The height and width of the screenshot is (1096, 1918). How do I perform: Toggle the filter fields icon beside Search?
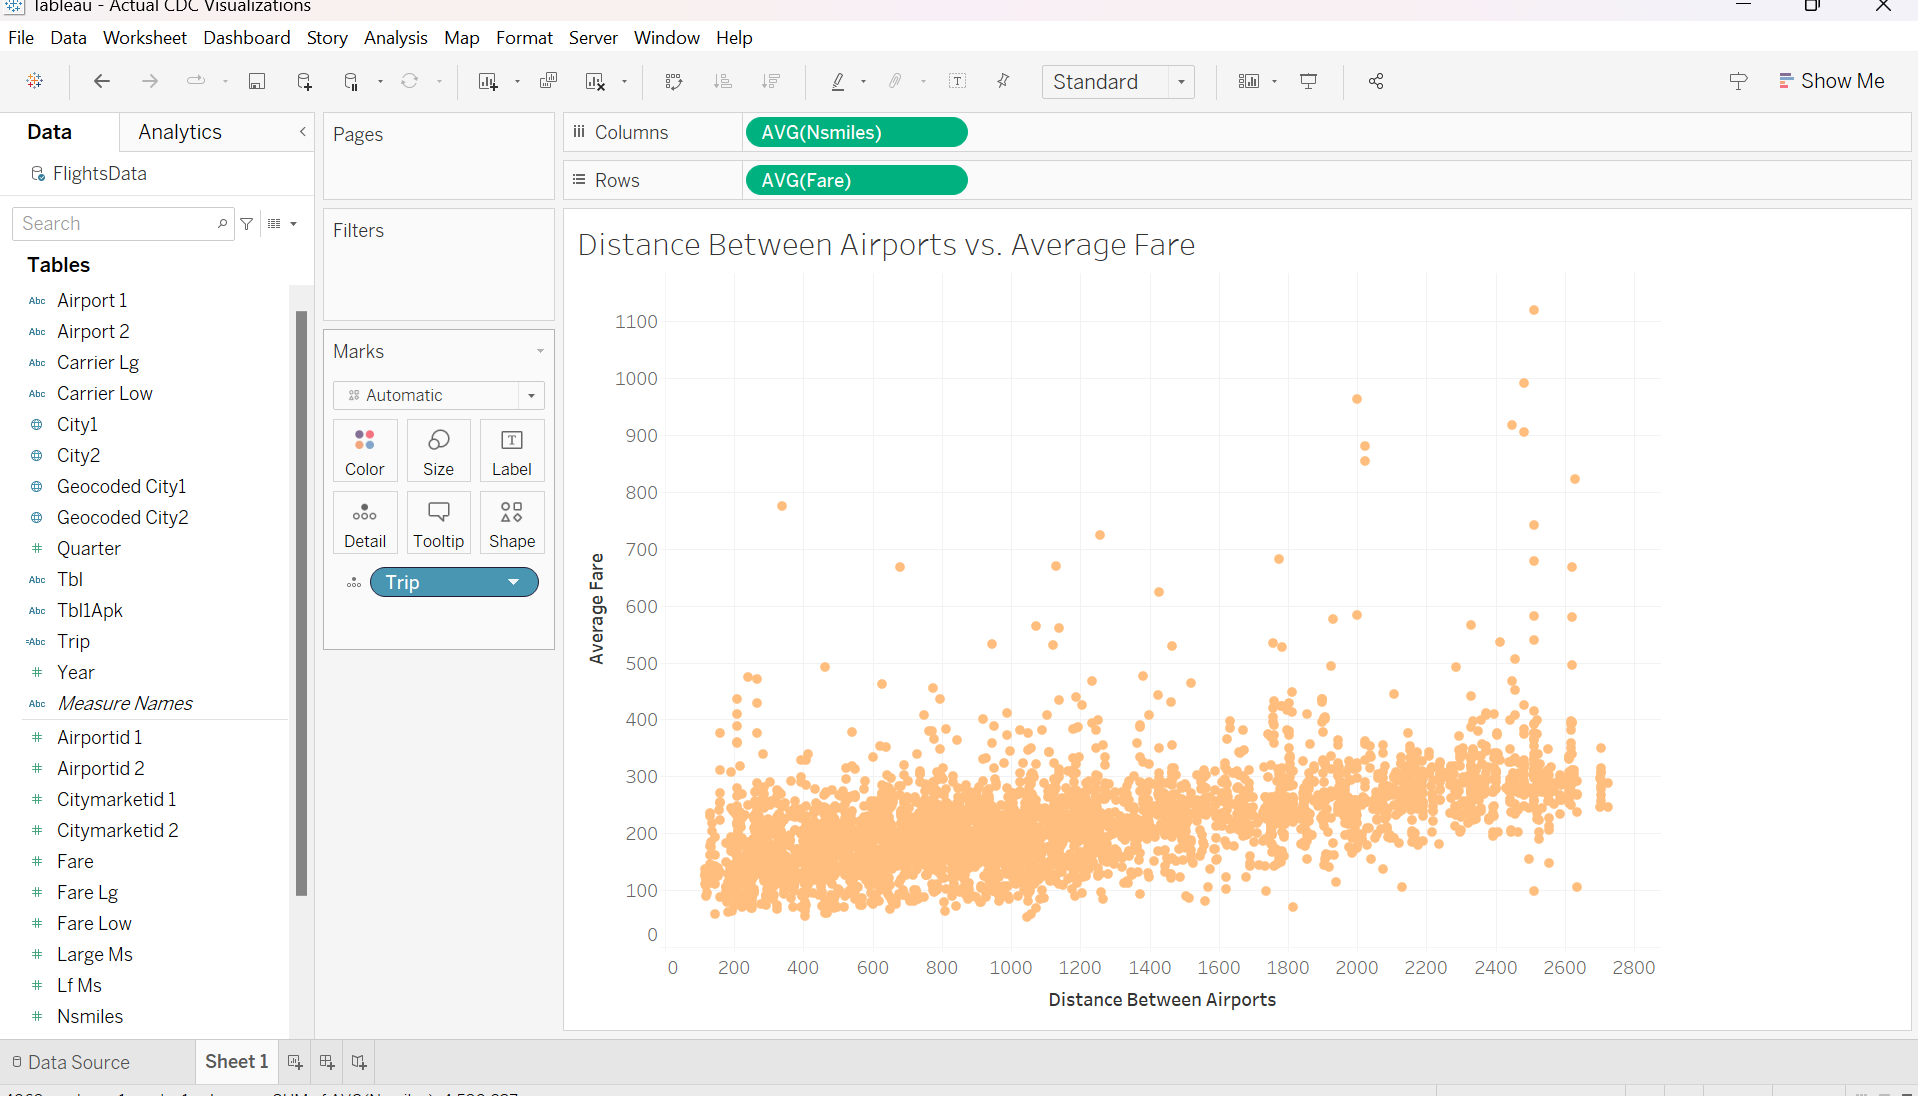(x=247, y=224)
